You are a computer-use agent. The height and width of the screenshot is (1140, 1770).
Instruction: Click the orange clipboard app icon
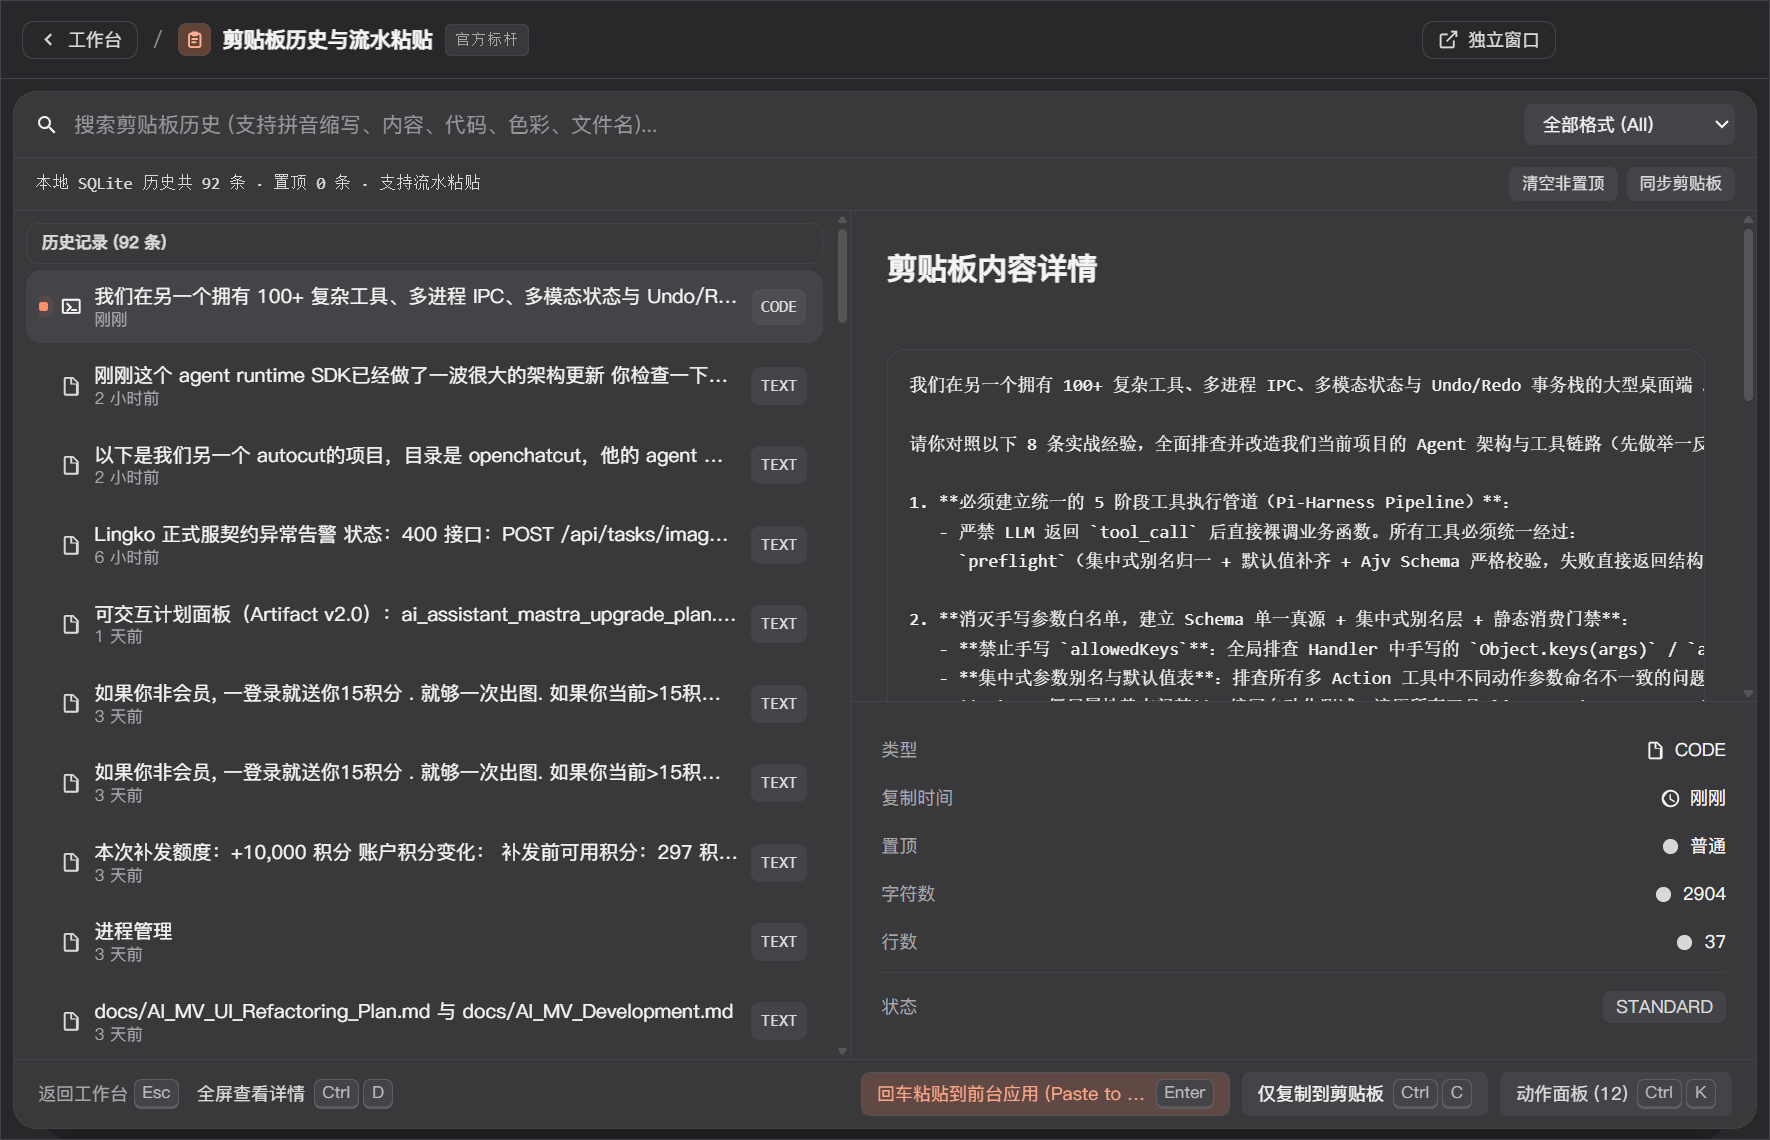(x=194, y=40)
